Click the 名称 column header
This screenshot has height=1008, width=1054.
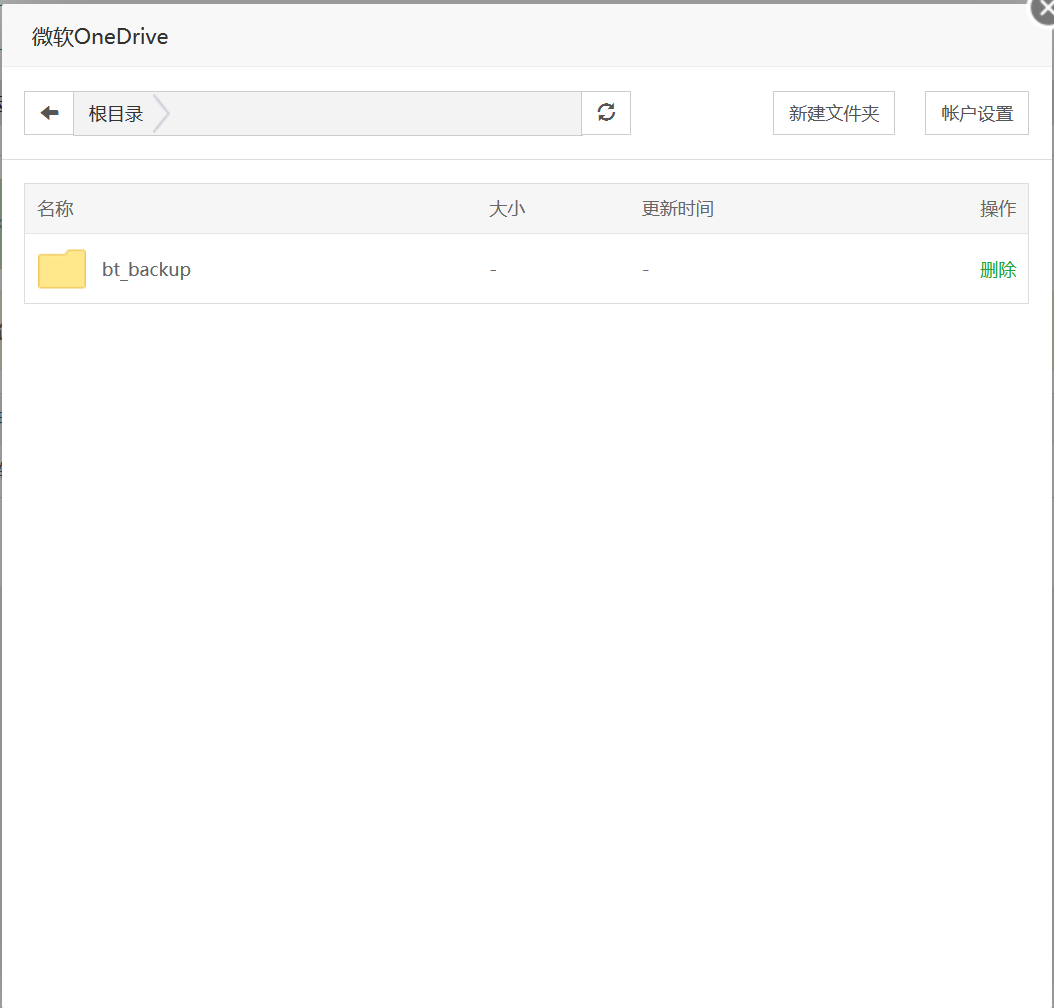point(55,208)
